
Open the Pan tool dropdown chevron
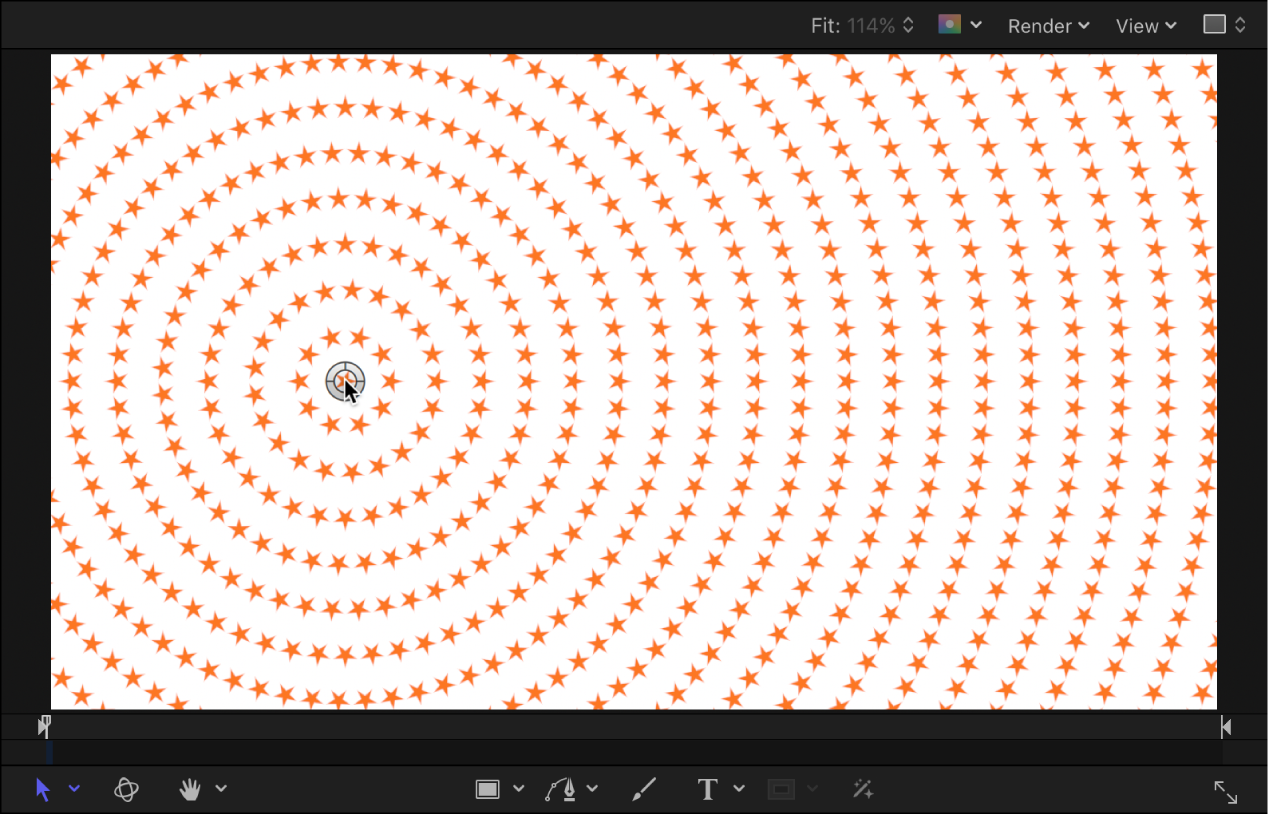(221, 789)
